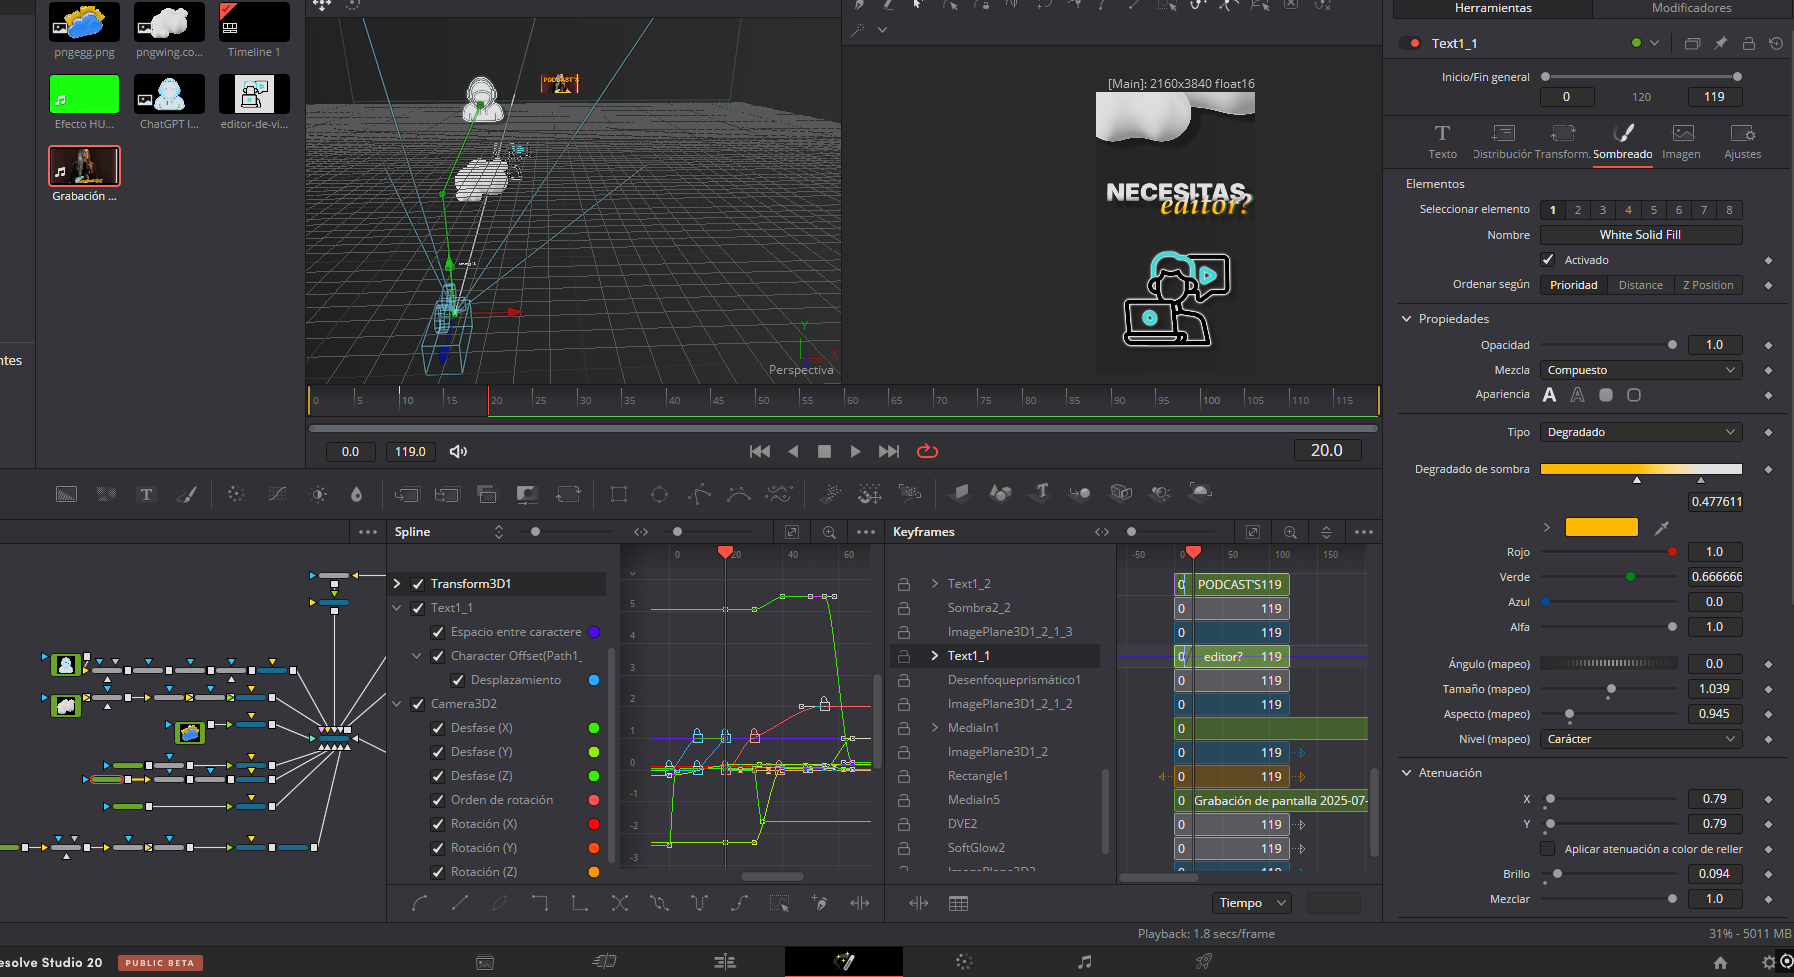1794x977 pixels.
Task: Mute audio with the speaker icon
Action: tap(458, 451)
